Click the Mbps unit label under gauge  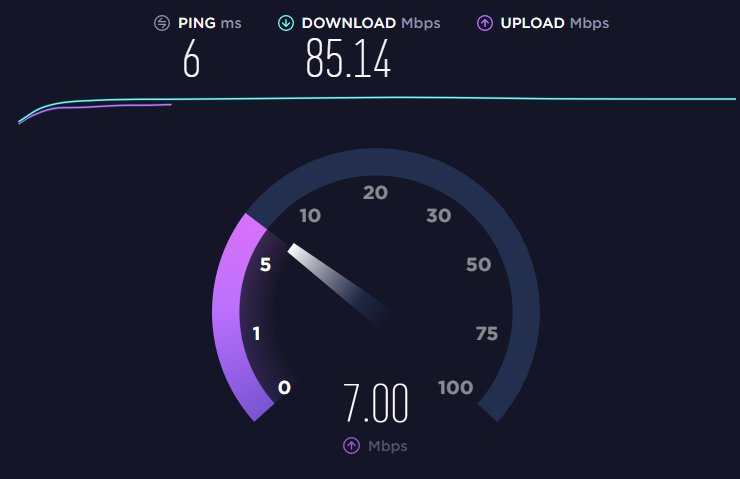(387, 446)
